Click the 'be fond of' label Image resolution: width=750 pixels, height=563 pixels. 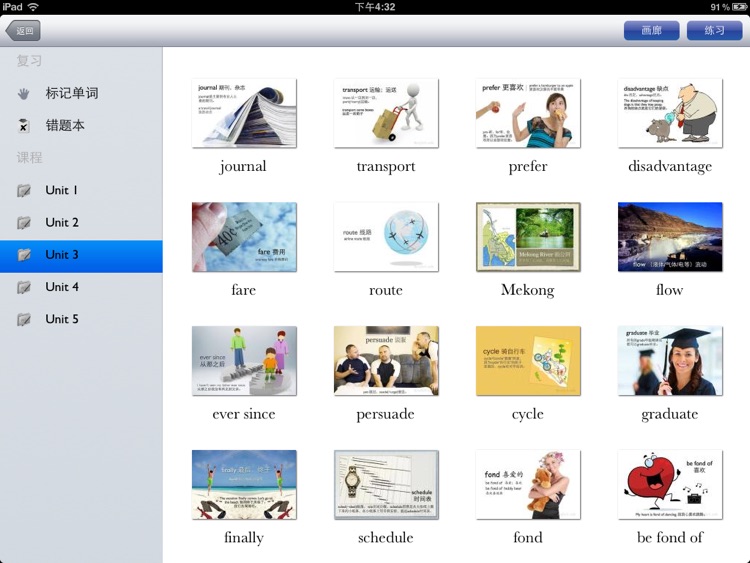coord(670,538)
